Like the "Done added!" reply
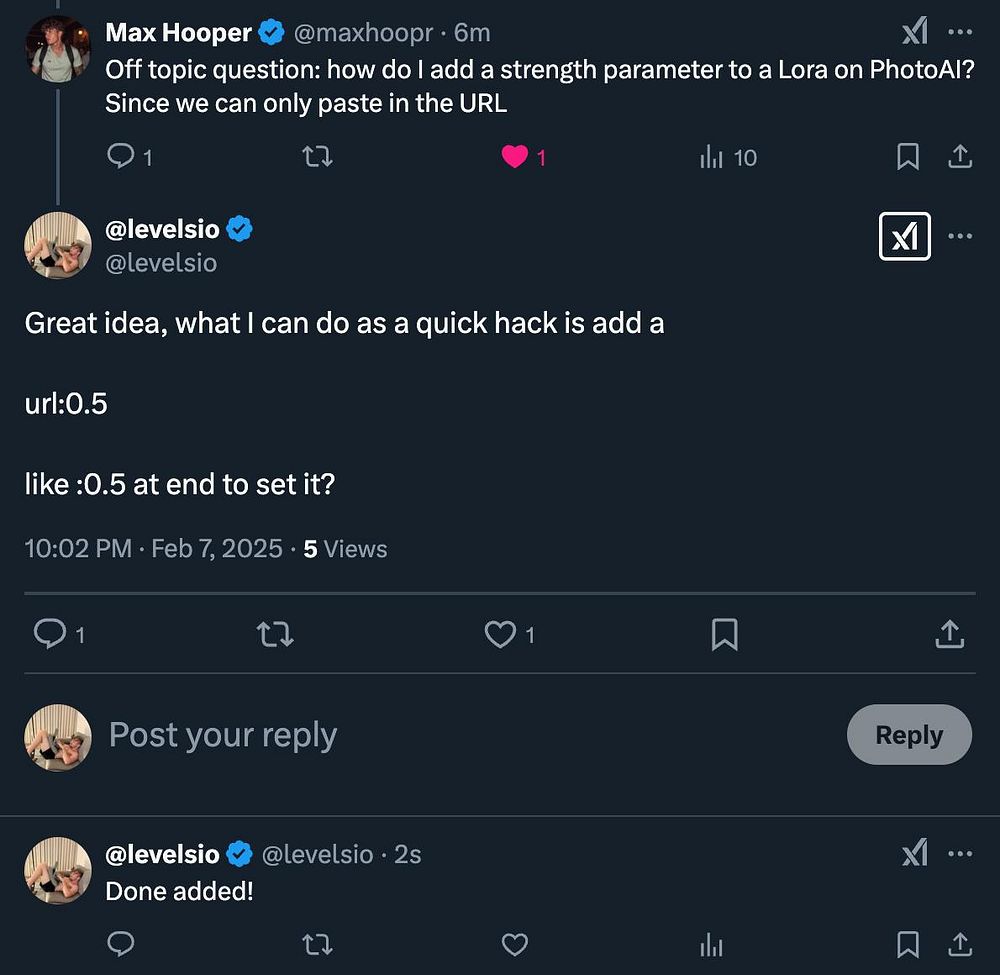The height and width of the screenshot is (975, 1000). coord(514,944)
